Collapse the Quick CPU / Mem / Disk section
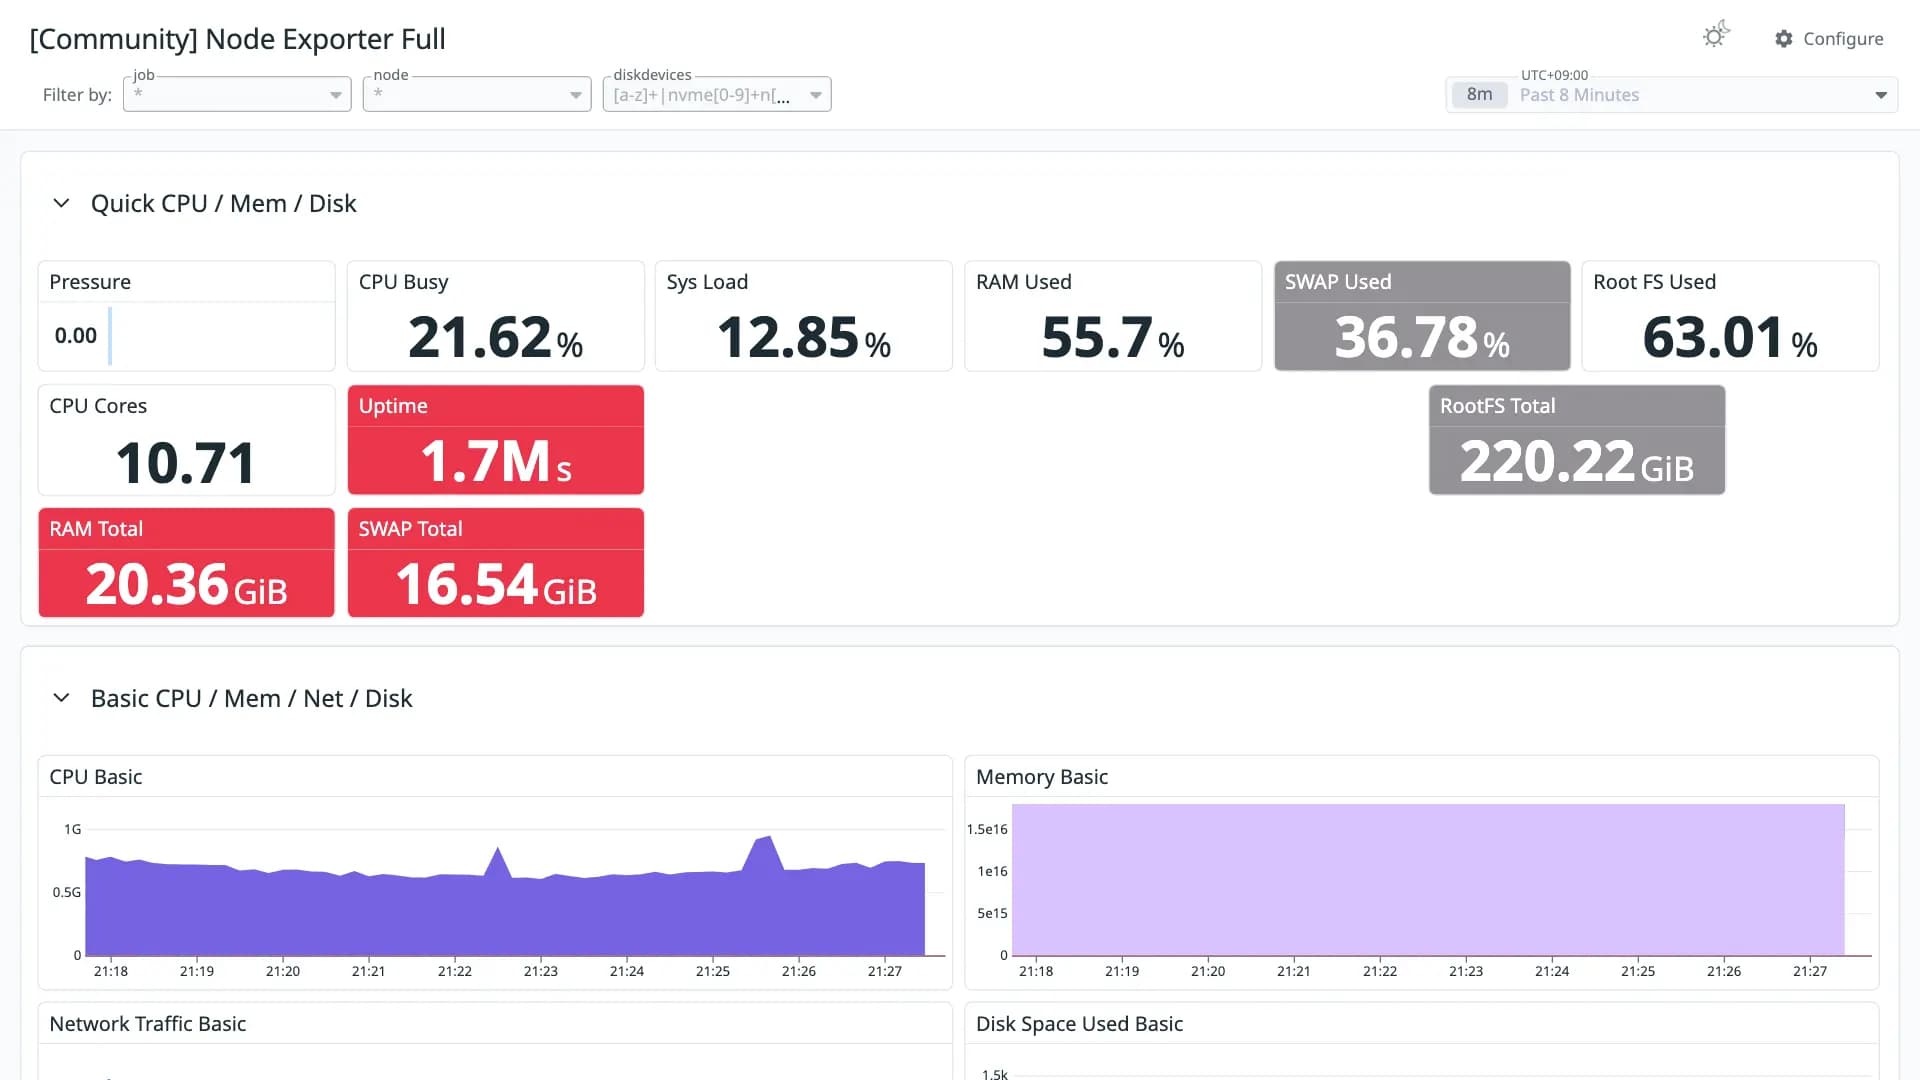 click(61, 203)
